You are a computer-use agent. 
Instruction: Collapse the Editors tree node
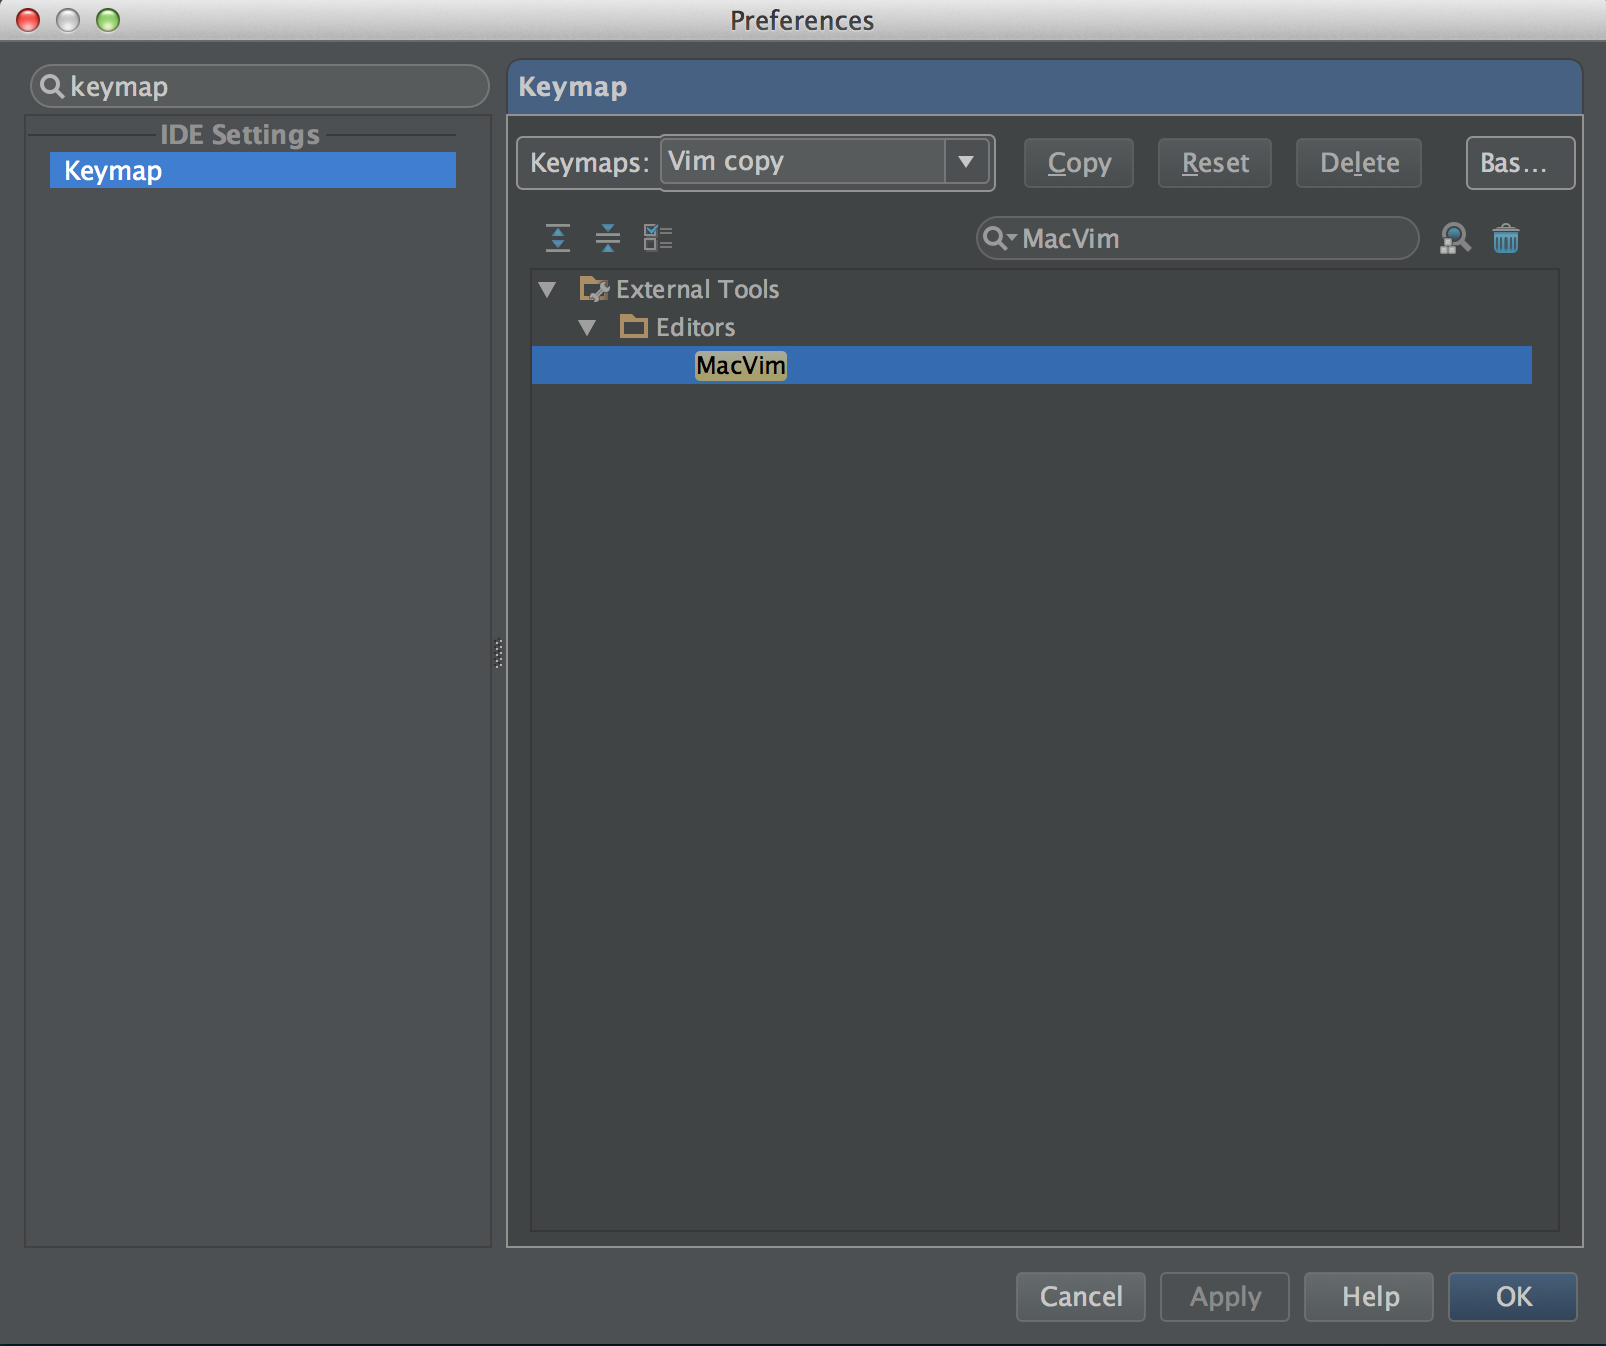coord(587,328)
